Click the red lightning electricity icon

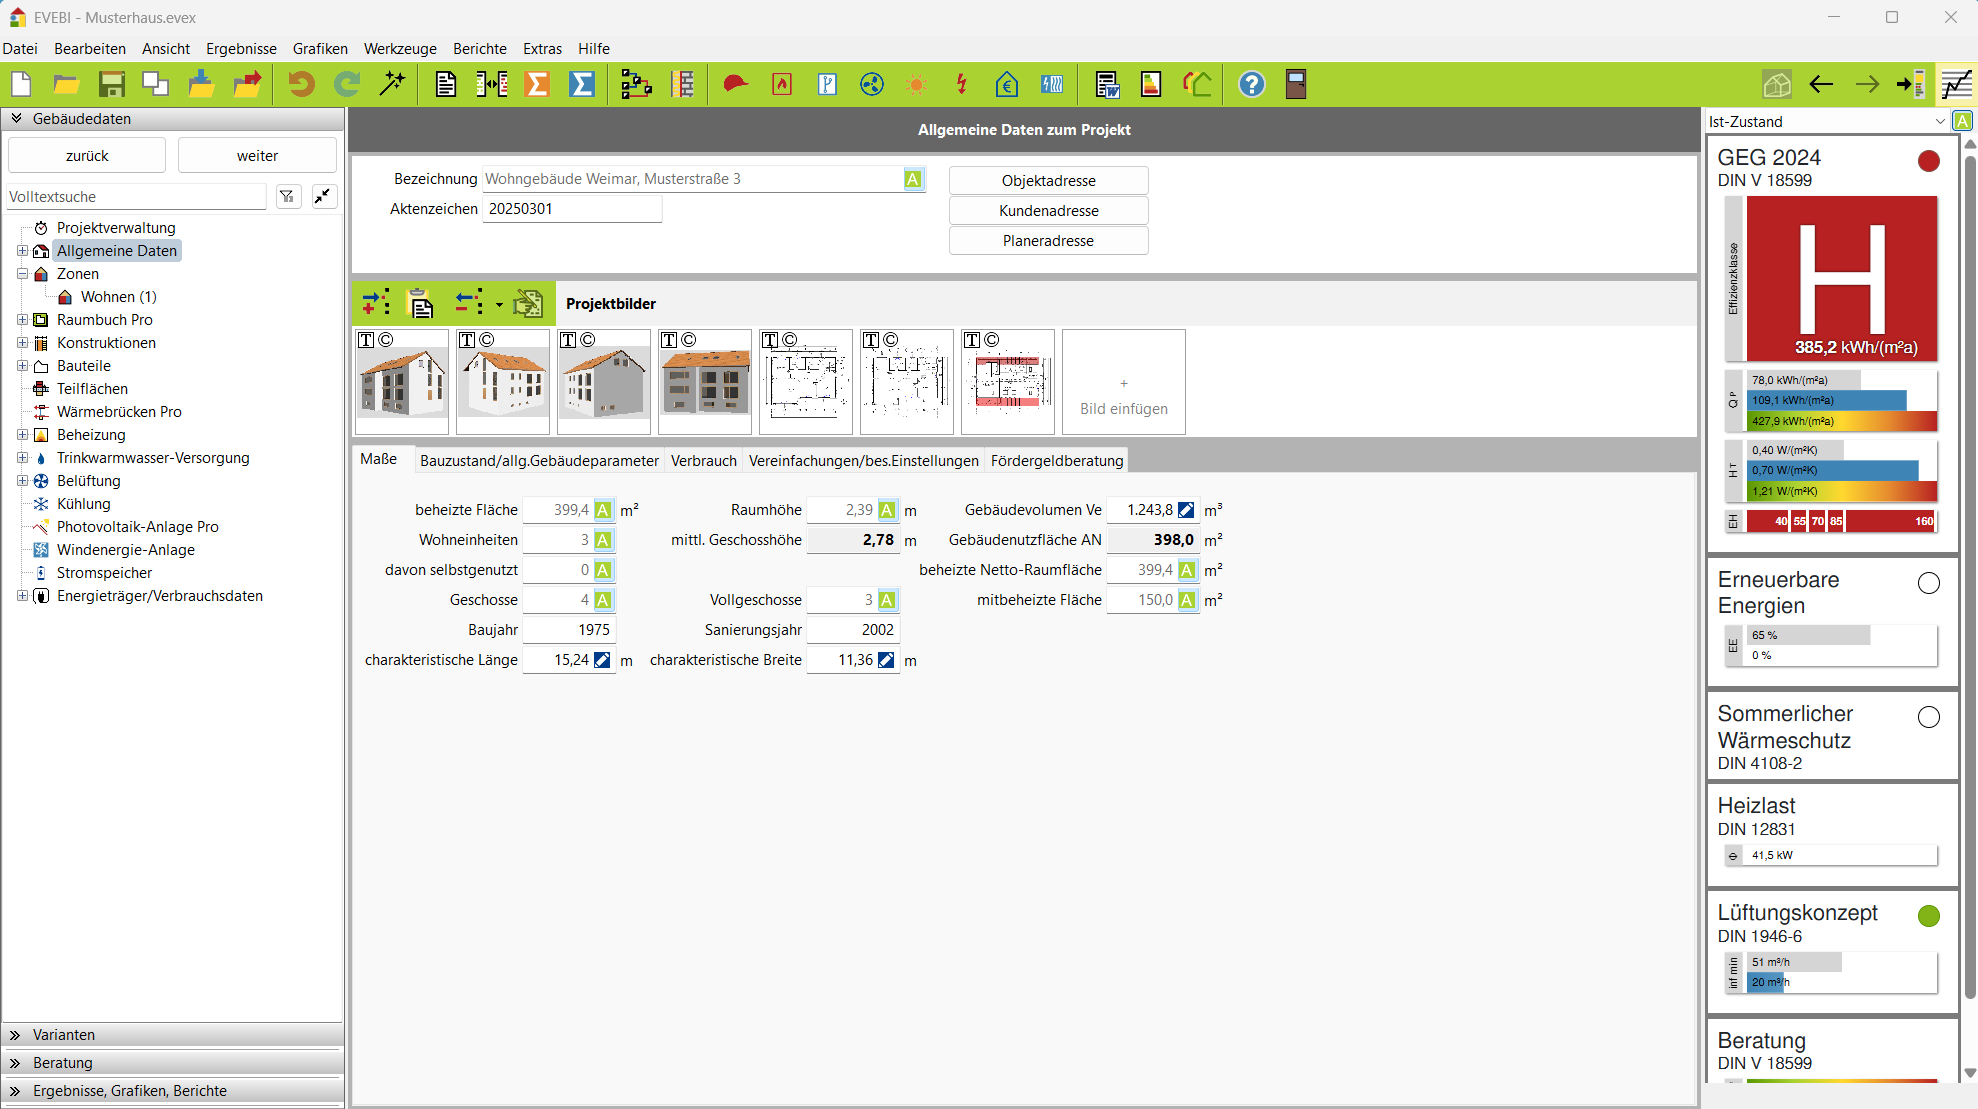961,85
